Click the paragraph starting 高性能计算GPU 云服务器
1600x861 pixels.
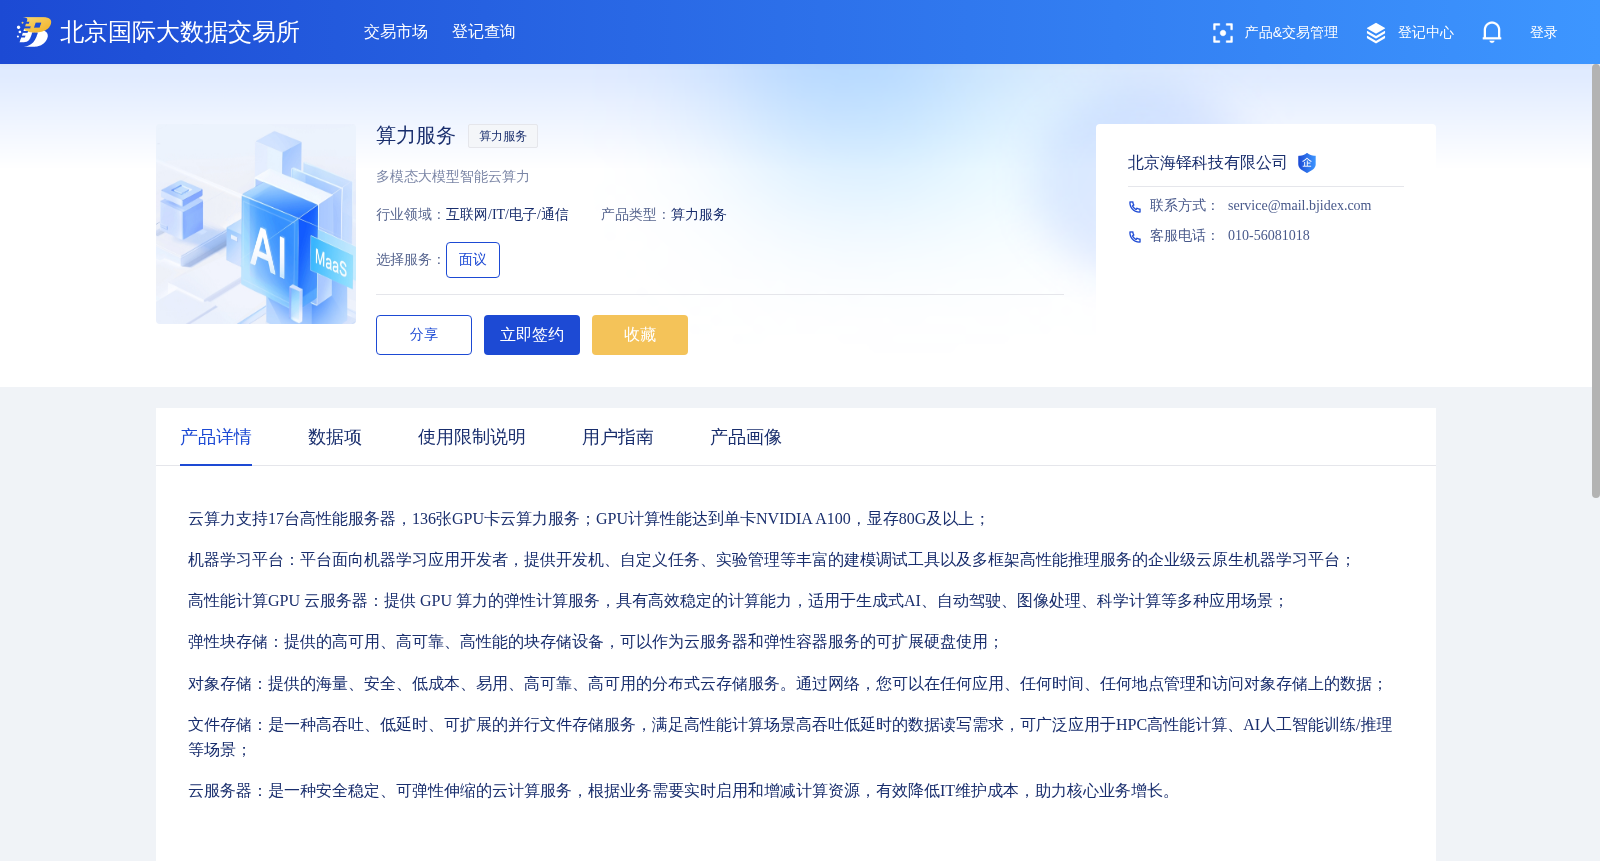[738, 601]
